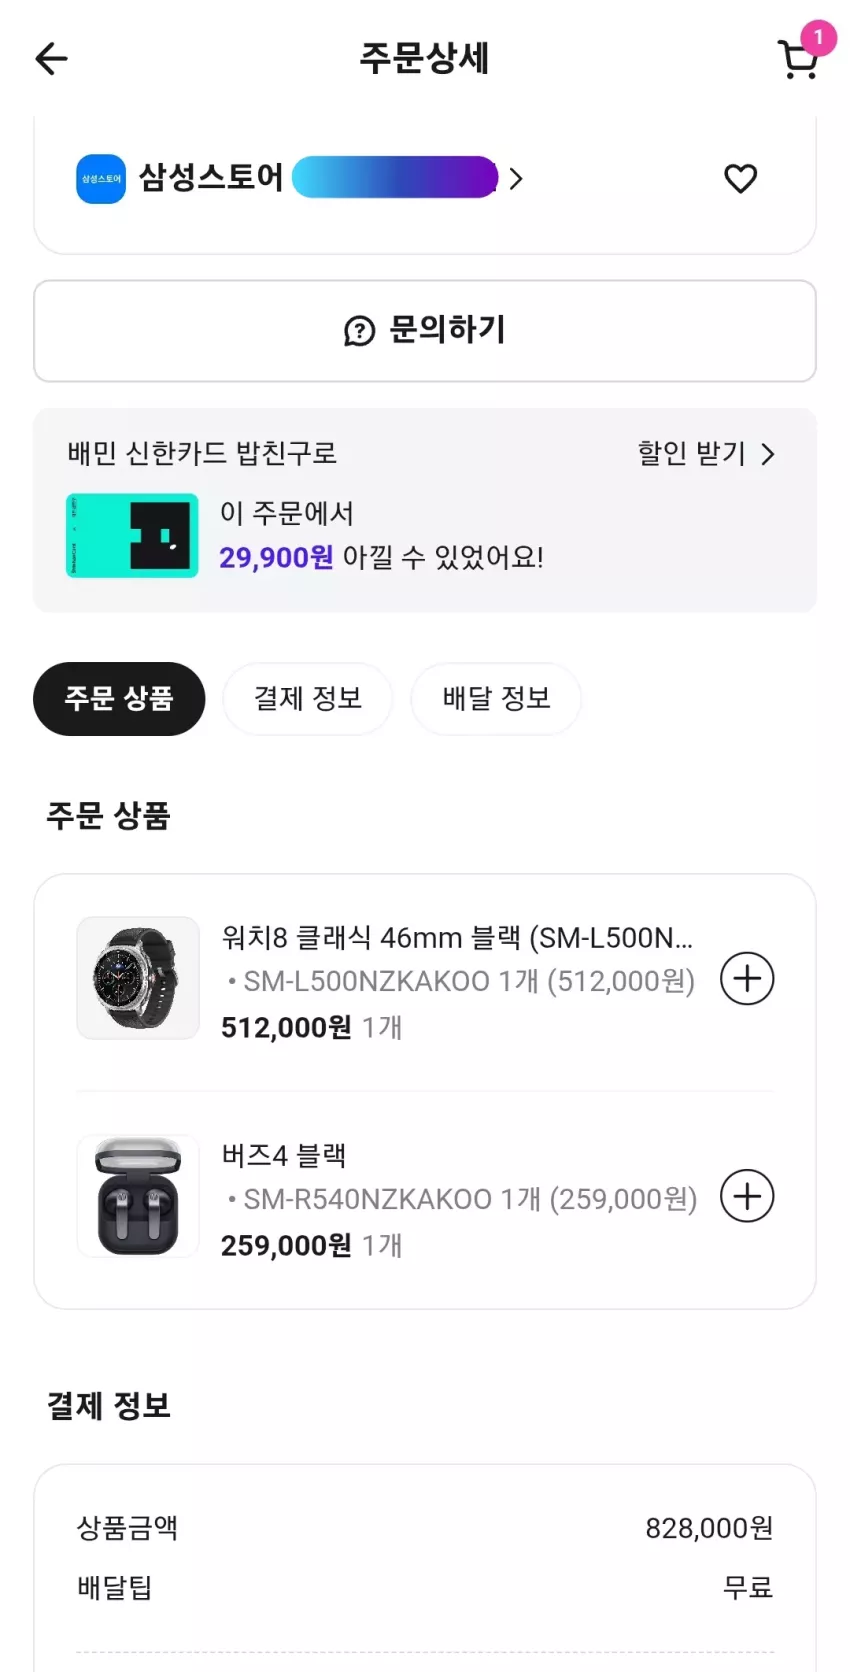Go back with the arrow icon

51,59
